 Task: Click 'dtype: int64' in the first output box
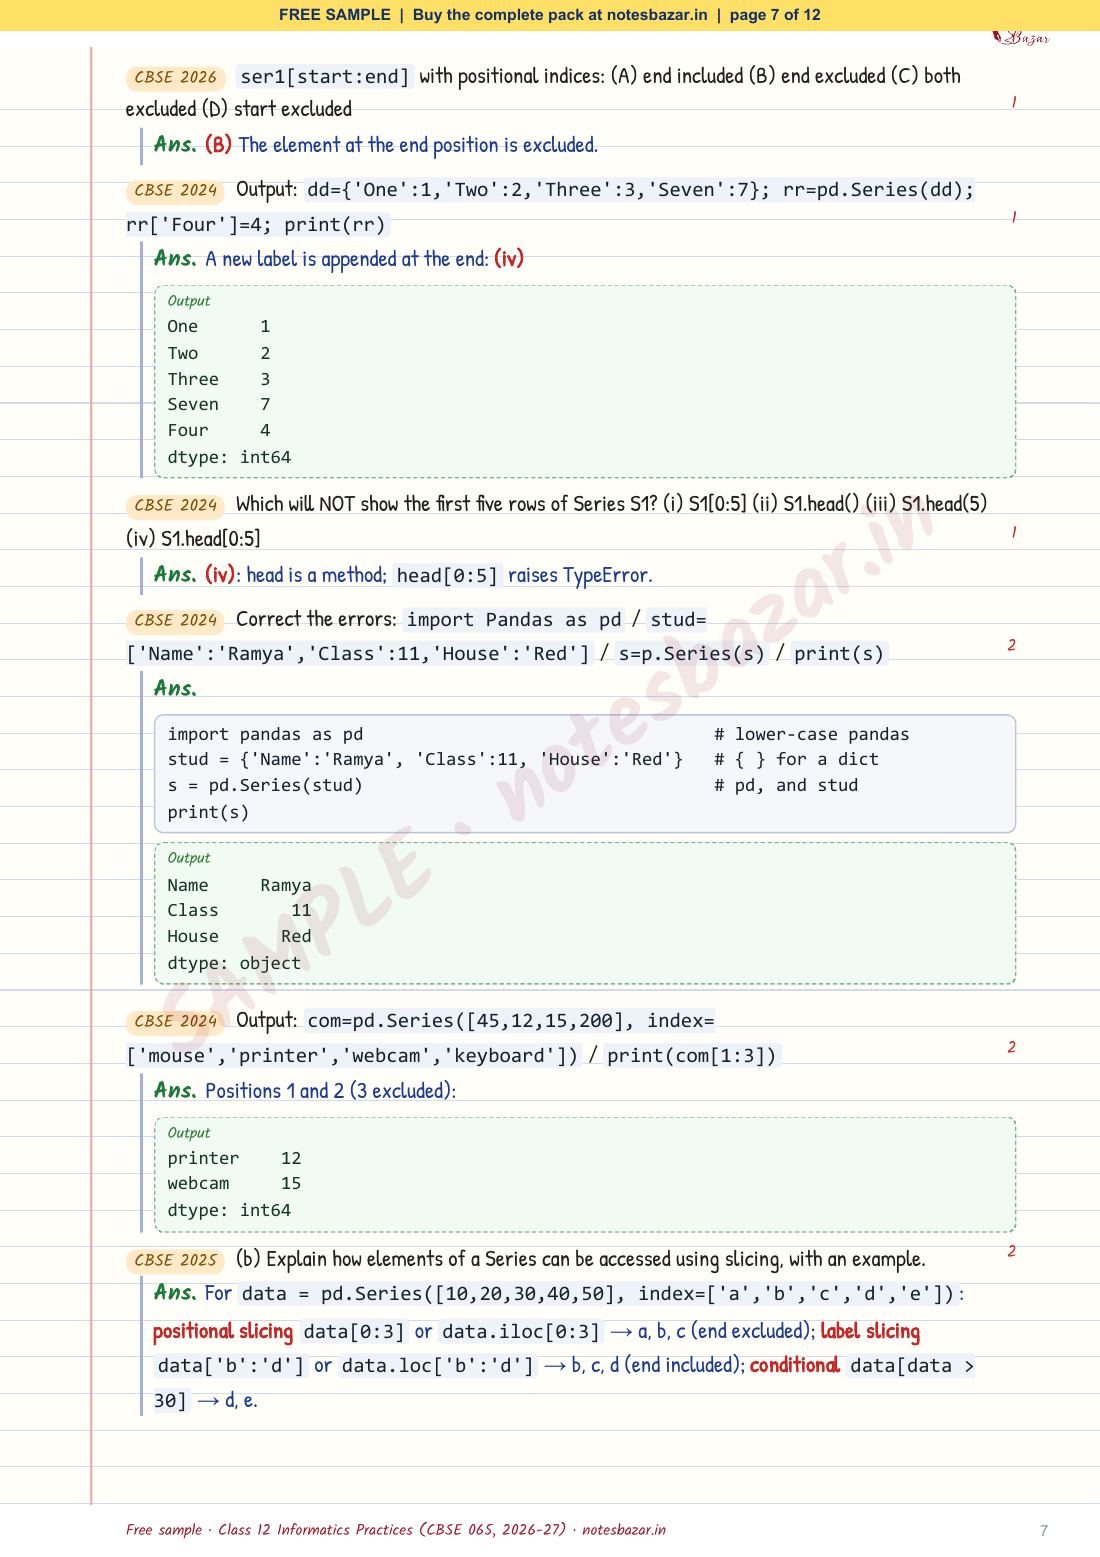coord(229,457)
